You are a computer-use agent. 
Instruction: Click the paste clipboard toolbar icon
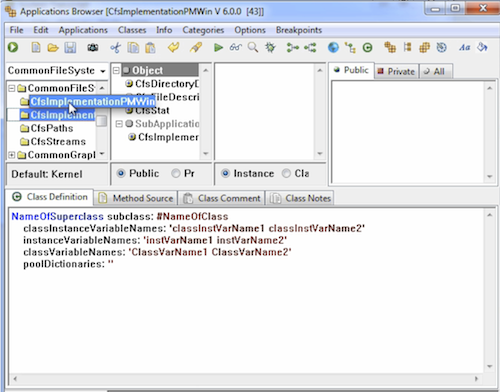(150, 48)
